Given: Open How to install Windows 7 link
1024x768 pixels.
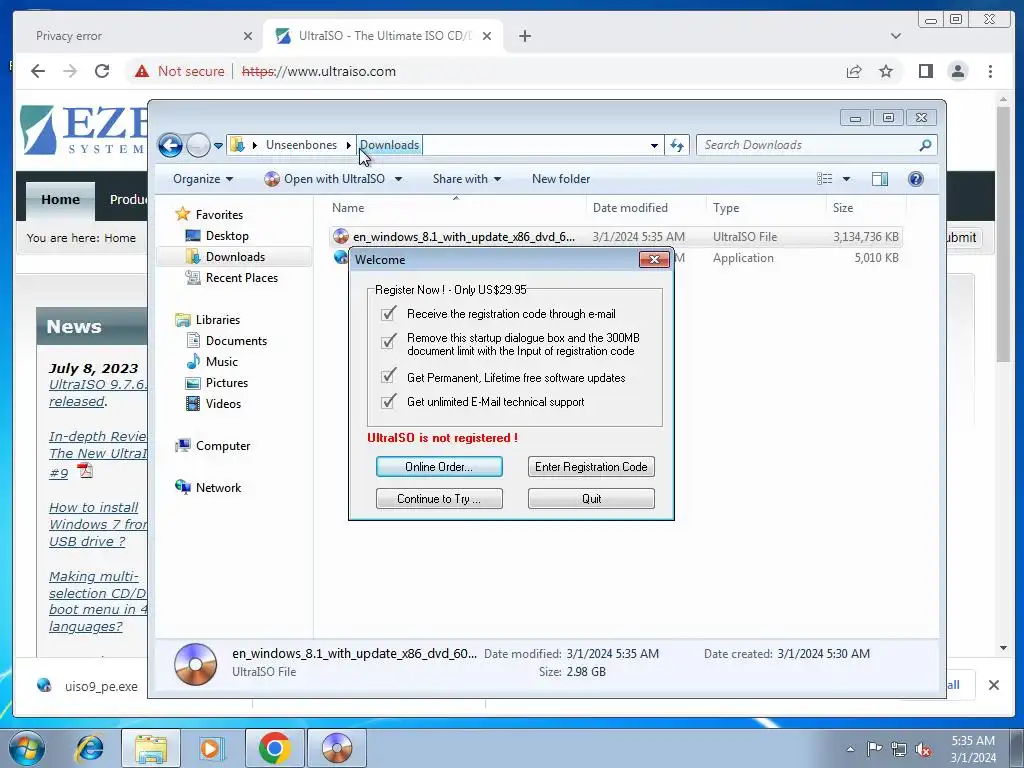Looking at the screenshot, I should pos(98,524).
